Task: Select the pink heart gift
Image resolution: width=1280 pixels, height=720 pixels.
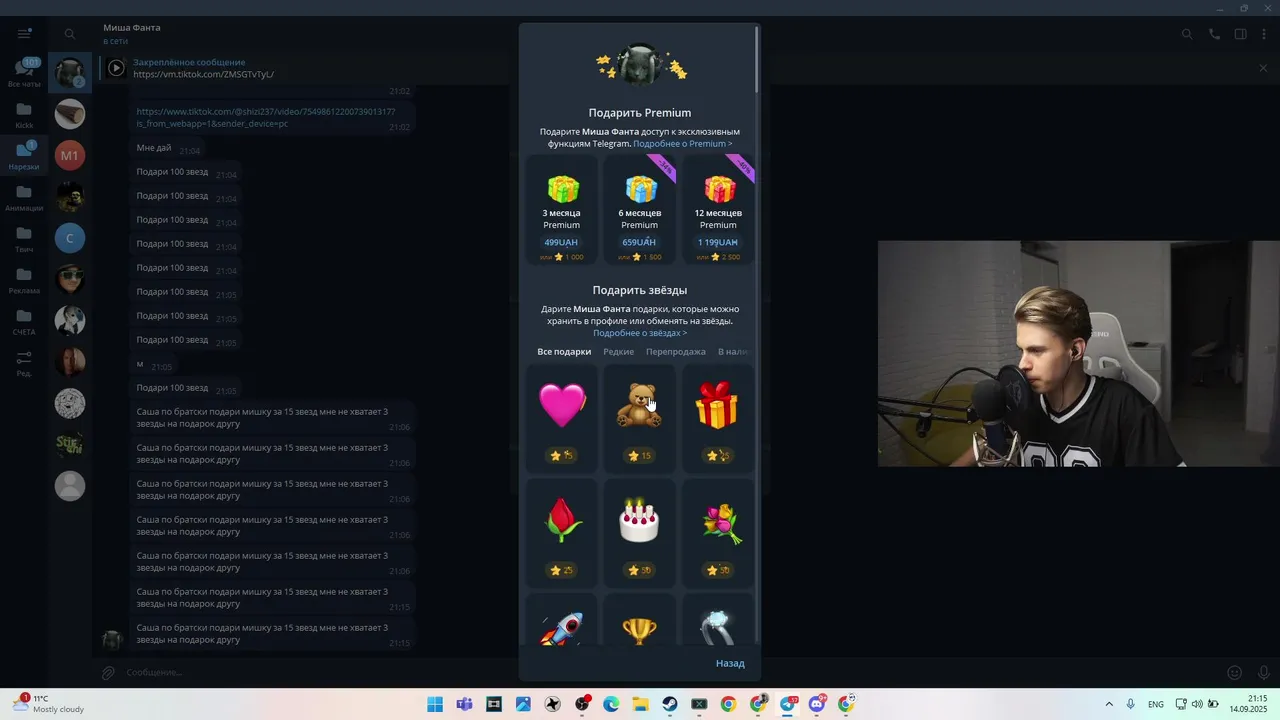Action: tap(562, 418)
